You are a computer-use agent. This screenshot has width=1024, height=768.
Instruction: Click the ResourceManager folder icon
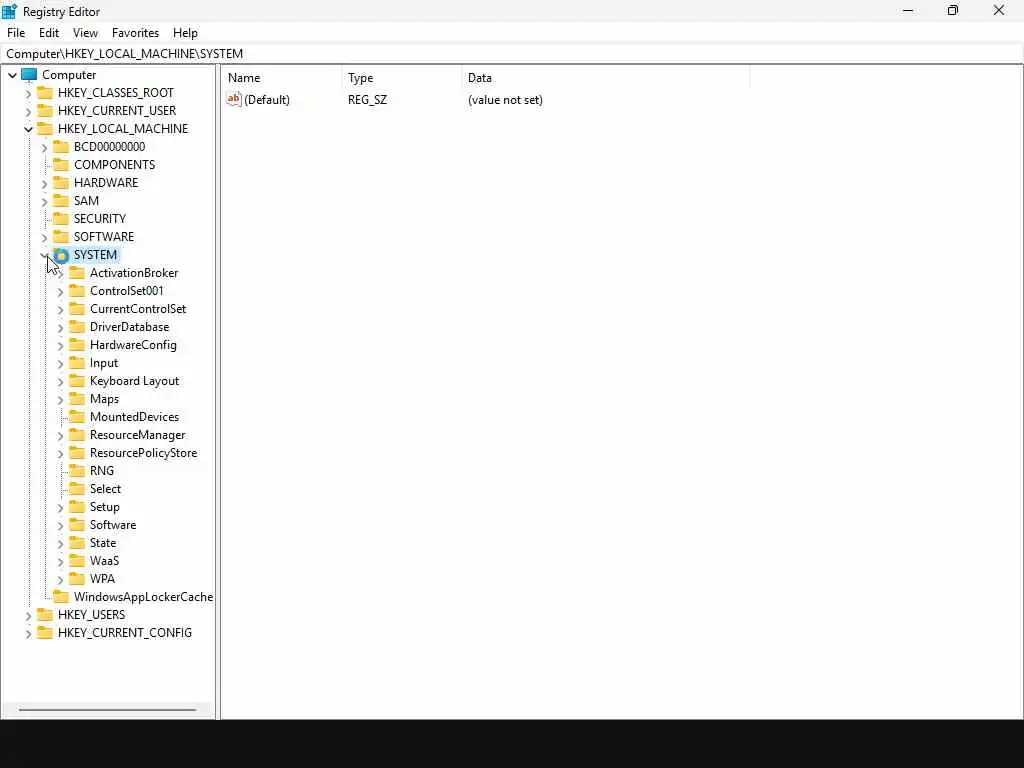pos(77,435)
